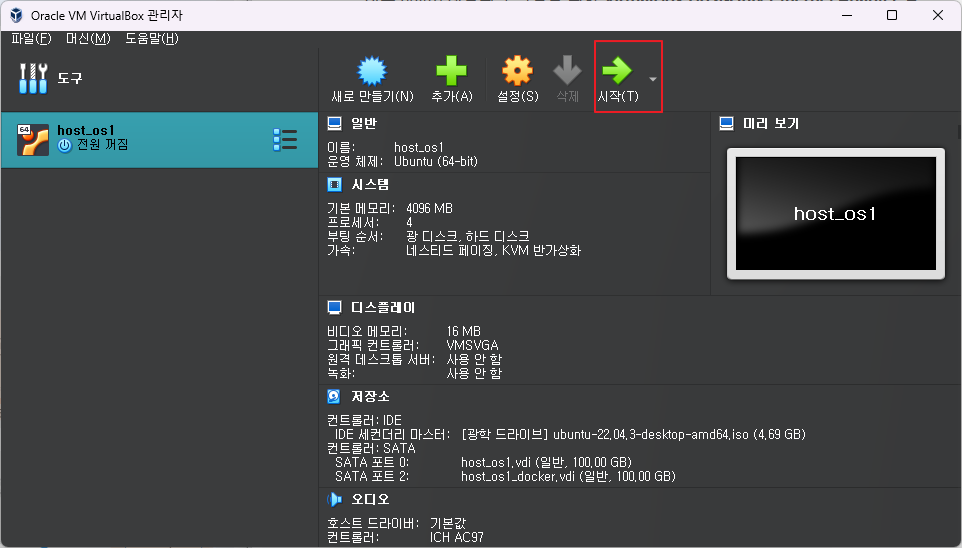Click the name value host_os1 in General
The width and height of the screenshot is (962, 548).
point(418,147)
